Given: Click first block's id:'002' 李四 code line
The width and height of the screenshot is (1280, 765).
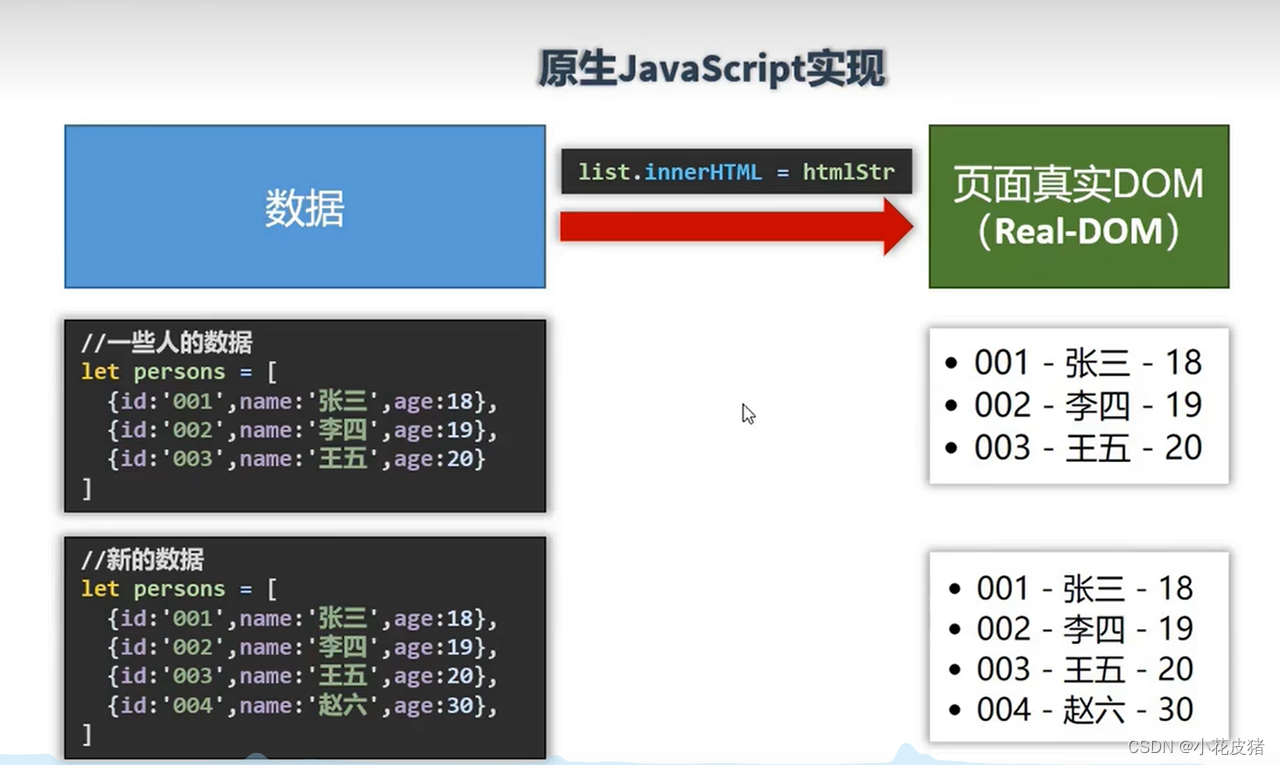Looking at the screenshot, I should click(302, 431).
